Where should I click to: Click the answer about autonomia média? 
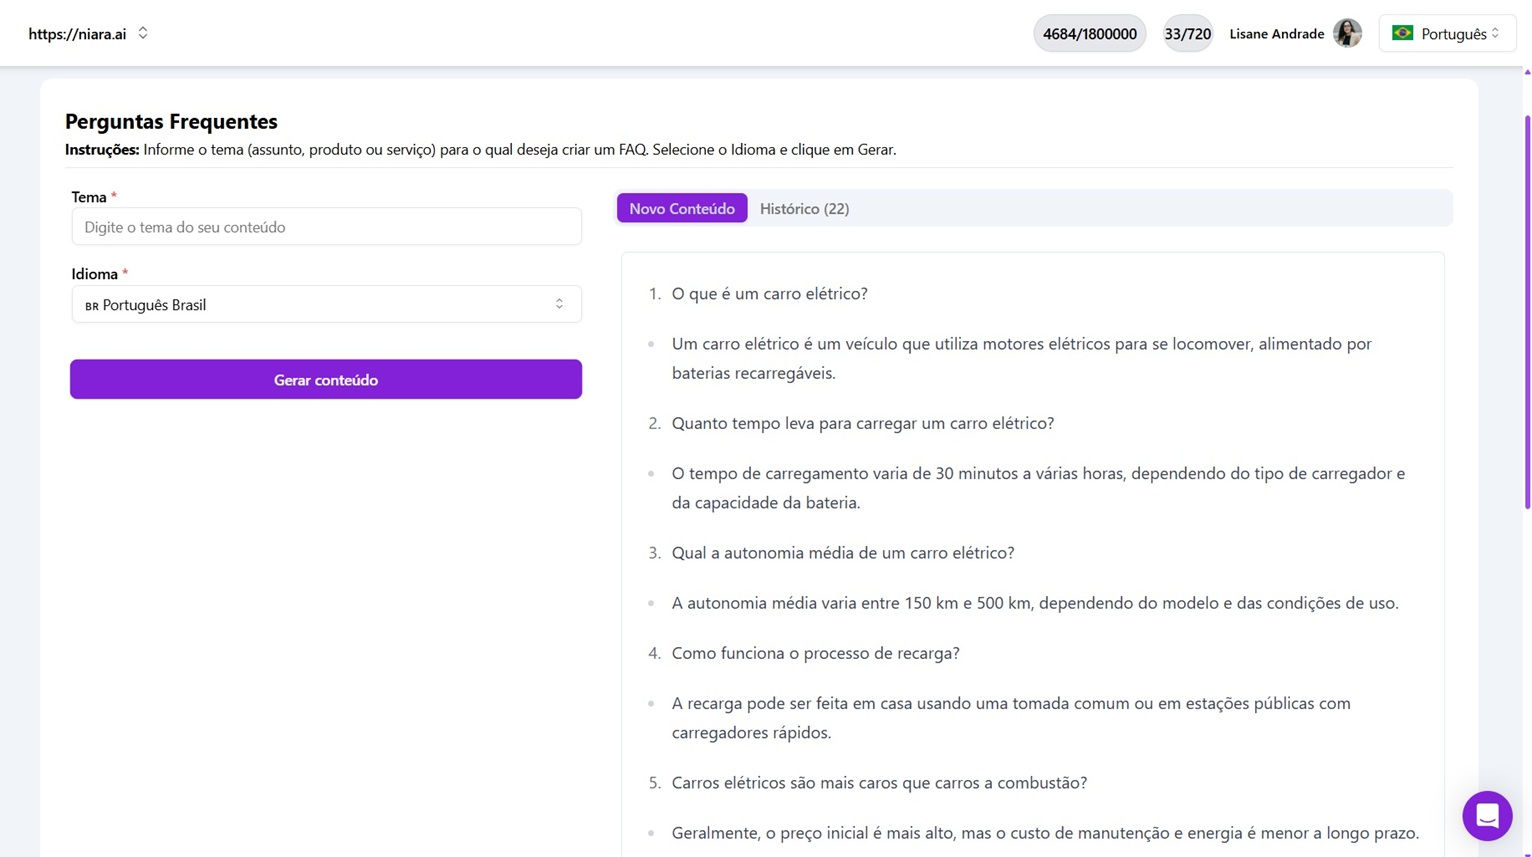[1035, 602]
